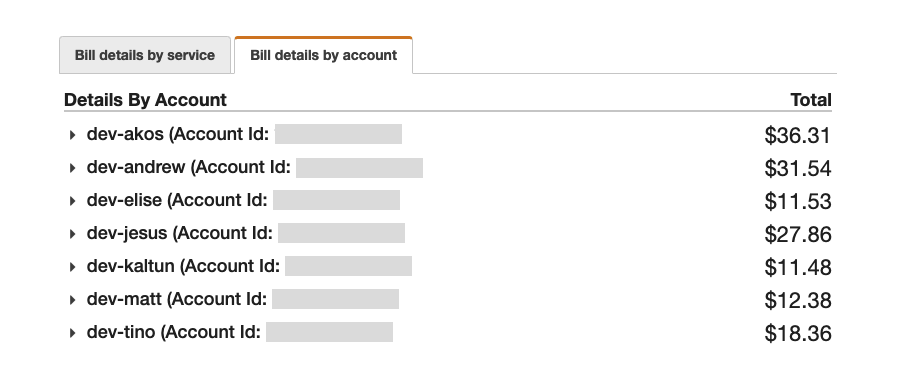Click the dev-tino account name
The width and height of the screenshot is (899, 384).
coord(121,332)
